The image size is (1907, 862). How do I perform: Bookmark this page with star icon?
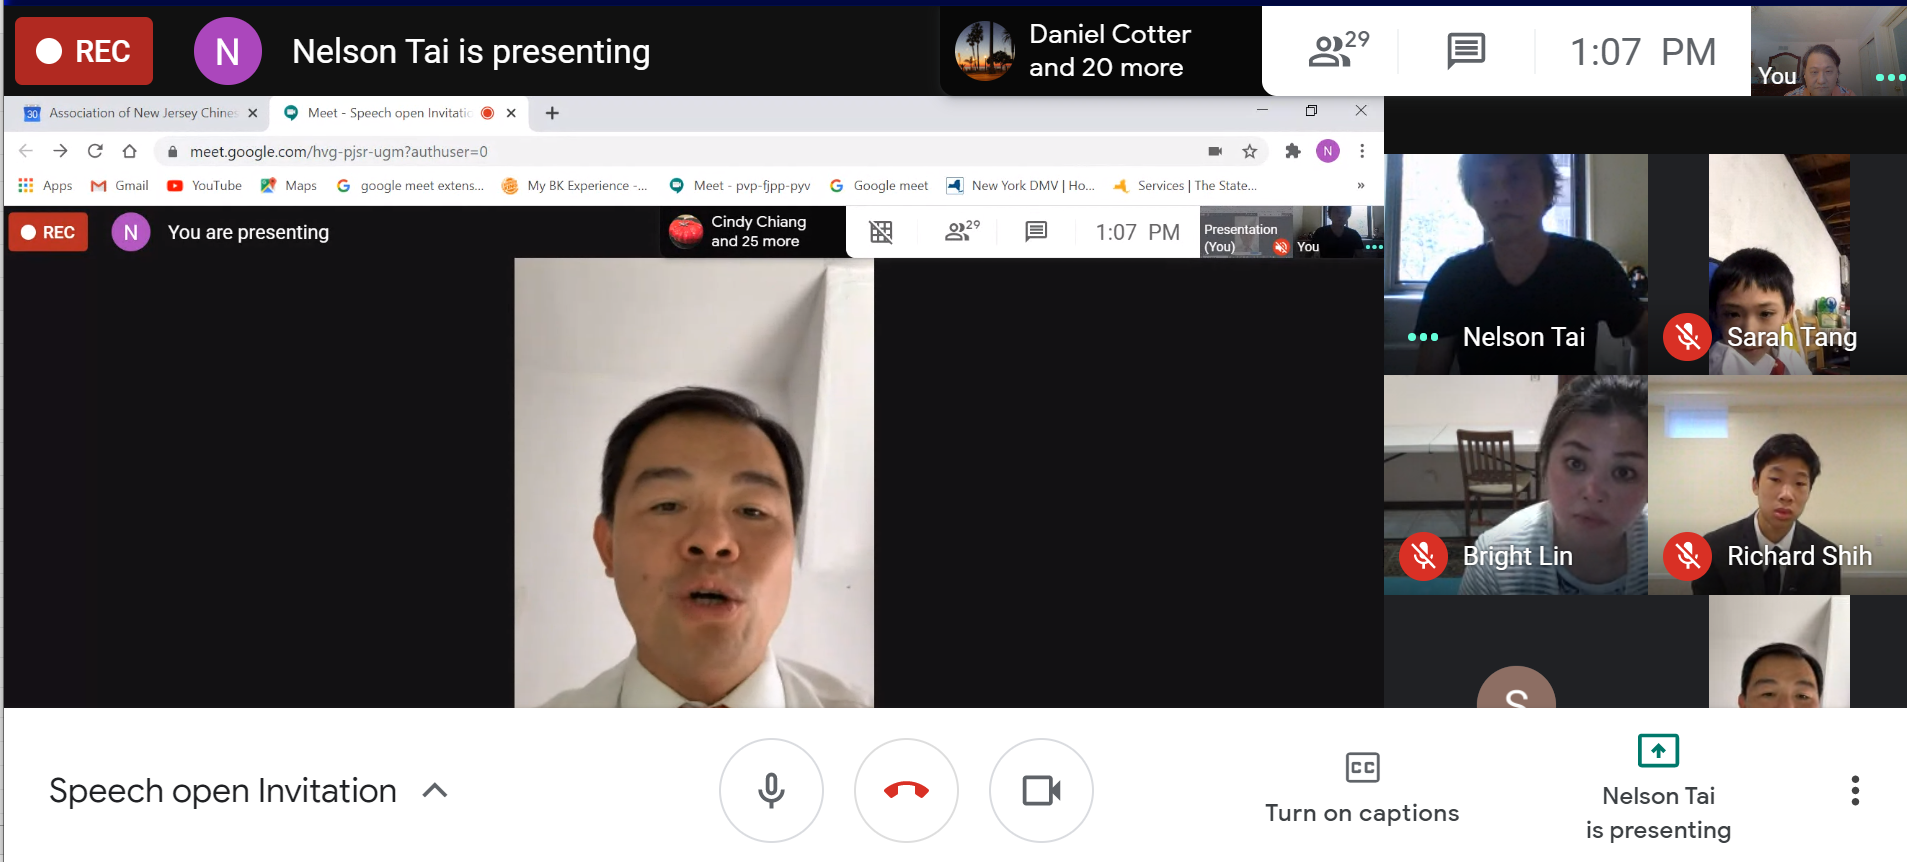click(1249, 152)
